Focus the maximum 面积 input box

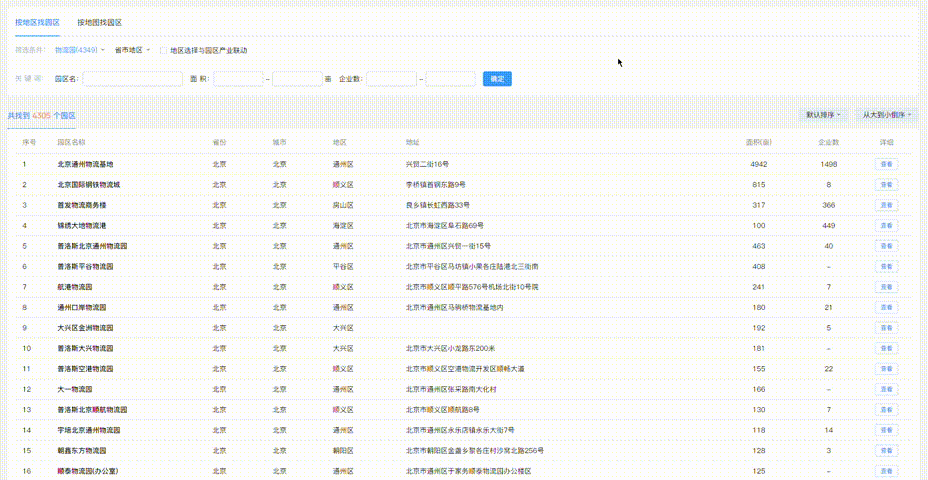[x=297, y=78]
